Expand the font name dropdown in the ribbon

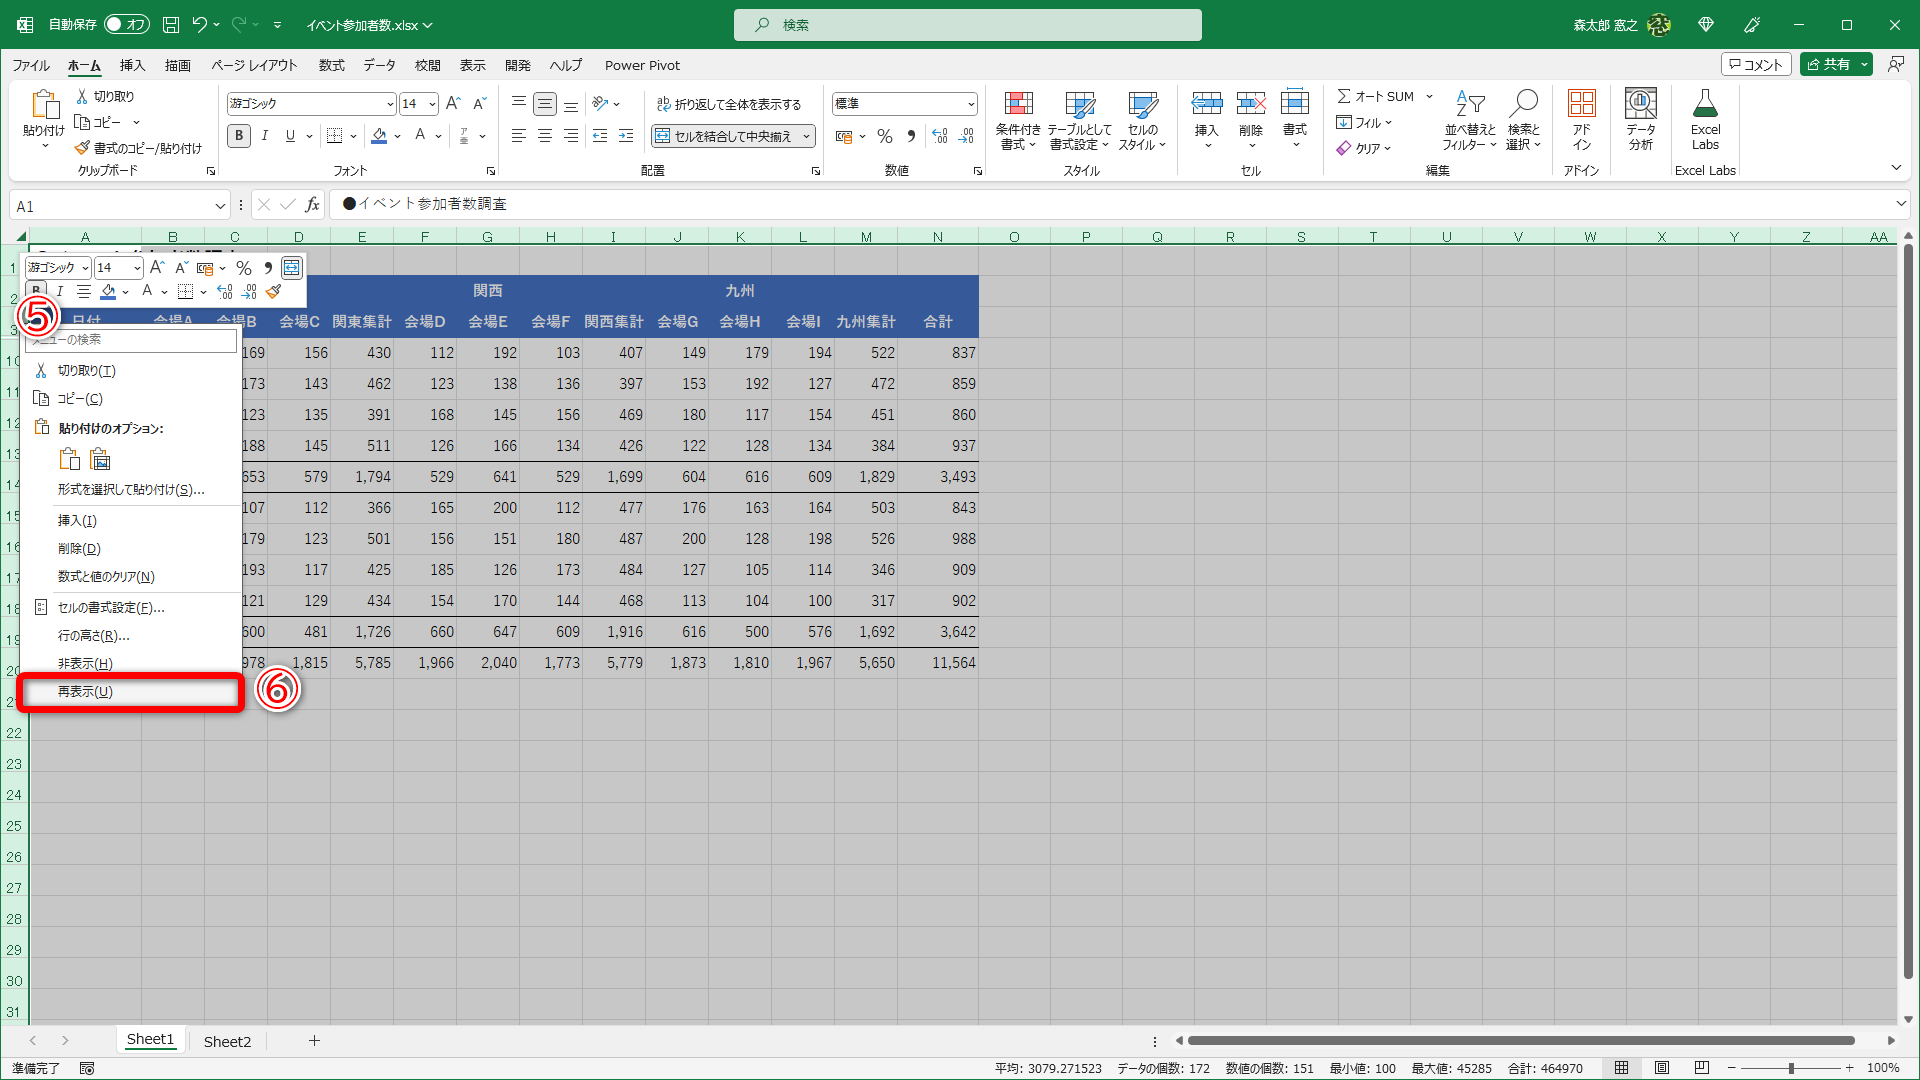click(x=389, y=104)
